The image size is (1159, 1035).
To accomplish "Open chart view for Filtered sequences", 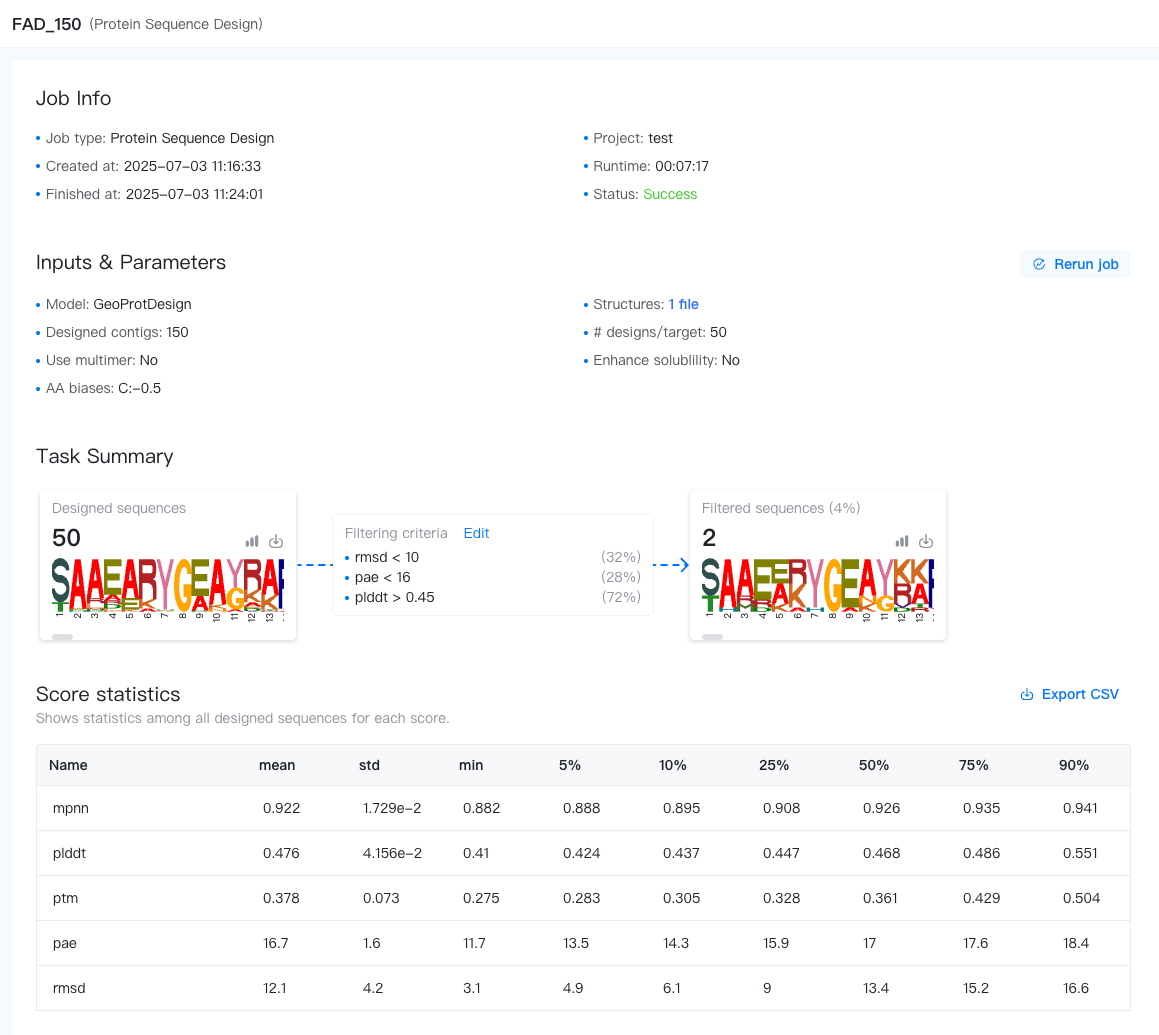I will pos(902,542).
